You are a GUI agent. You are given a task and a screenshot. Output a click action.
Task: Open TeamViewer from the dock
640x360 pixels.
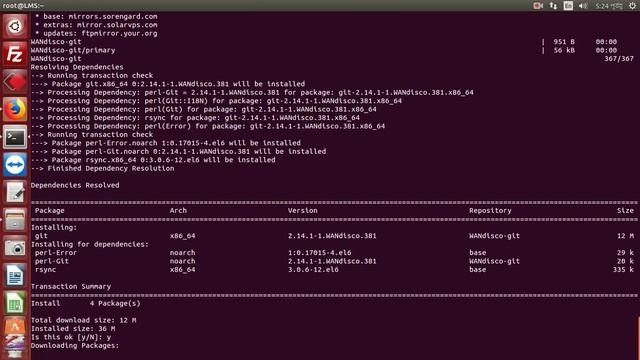[15, 164]
